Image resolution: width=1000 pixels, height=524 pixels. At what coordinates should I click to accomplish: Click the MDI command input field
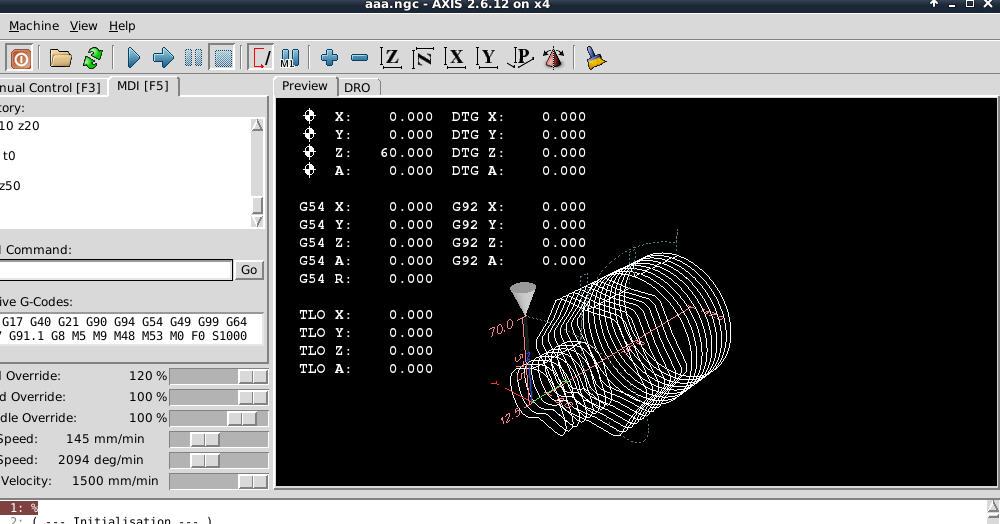click(x=115, y=270)
